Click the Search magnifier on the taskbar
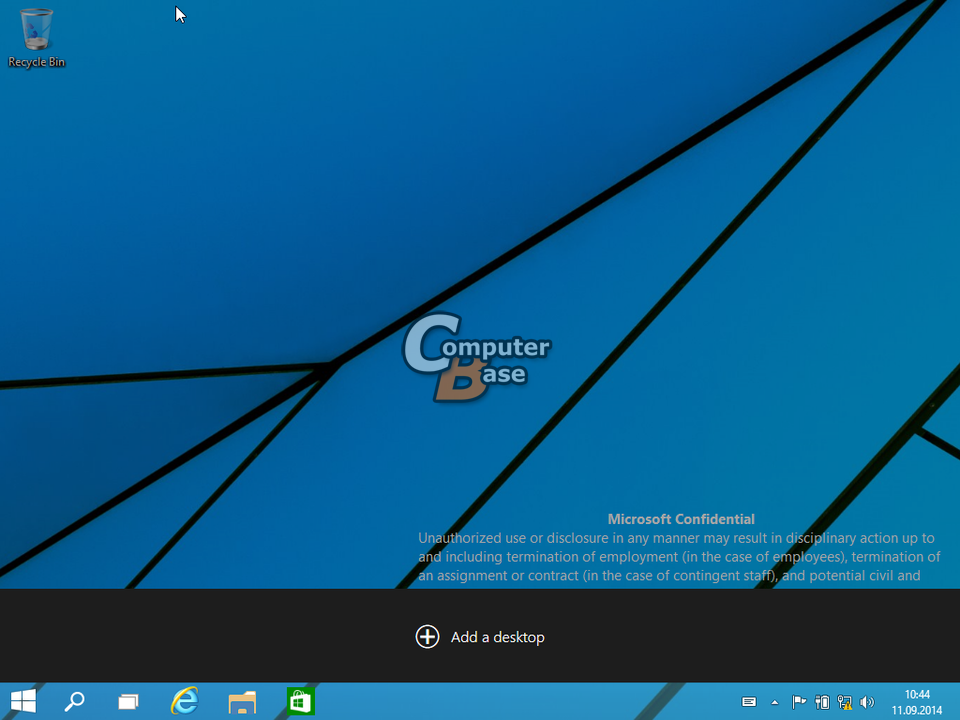Viewport: 960px width, 720px height. pyautogui.click(x=75, y=701)
